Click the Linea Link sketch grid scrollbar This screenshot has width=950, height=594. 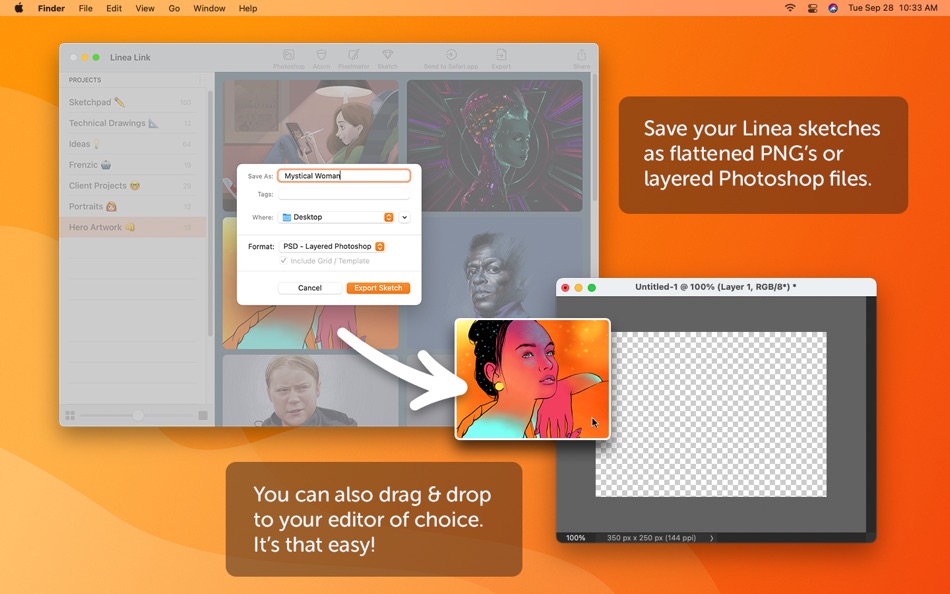(x=594, y=139)
